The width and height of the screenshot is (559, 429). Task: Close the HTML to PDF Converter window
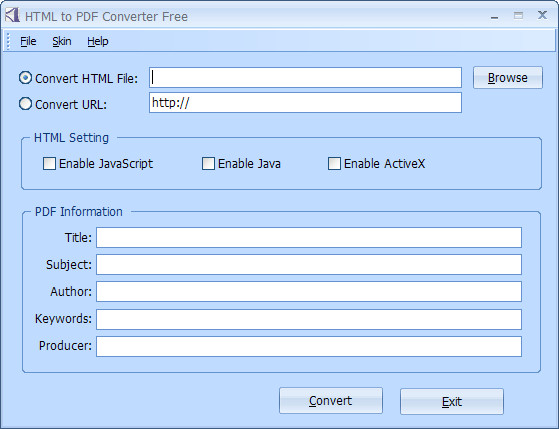click(542, 15)
